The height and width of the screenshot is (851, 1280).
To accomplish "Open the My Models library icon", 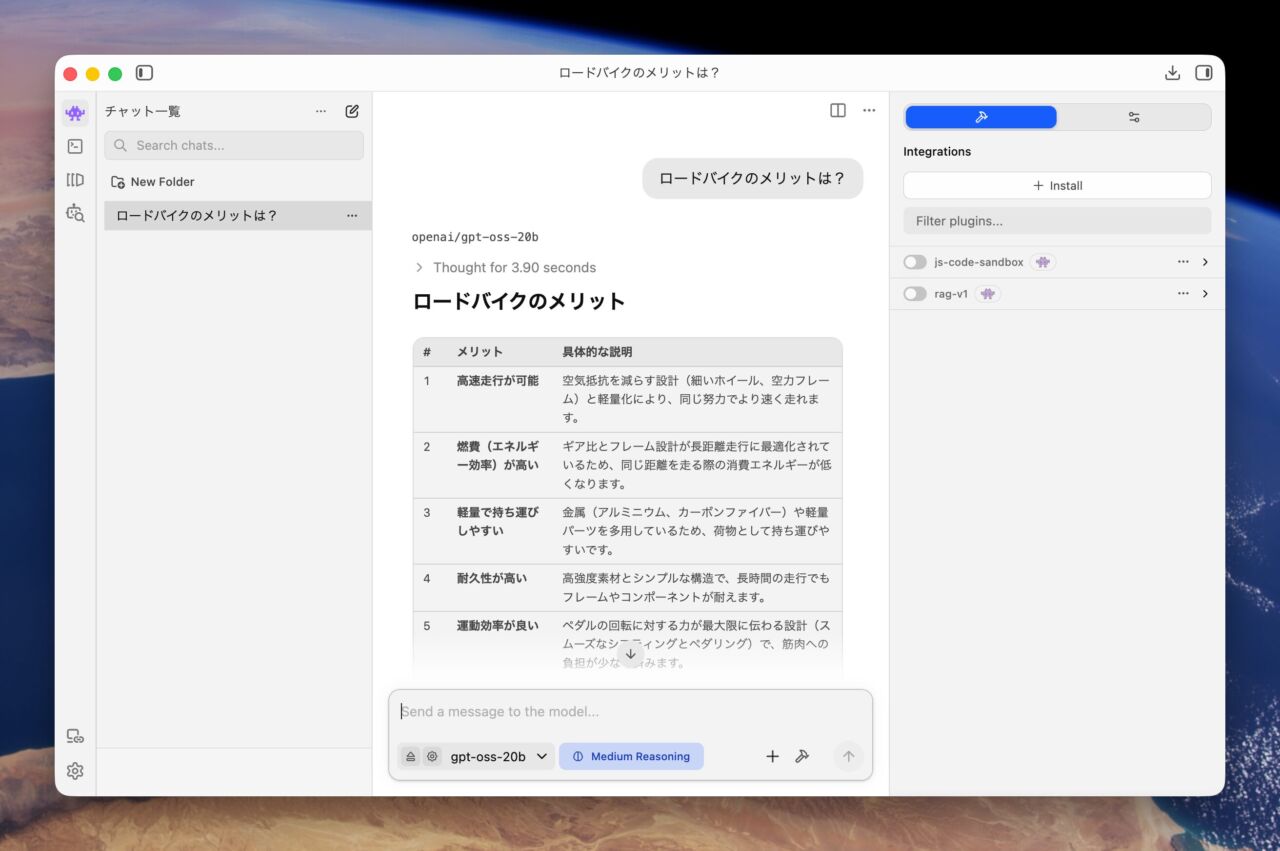I will pyautogui.click(x=75, y=180).
